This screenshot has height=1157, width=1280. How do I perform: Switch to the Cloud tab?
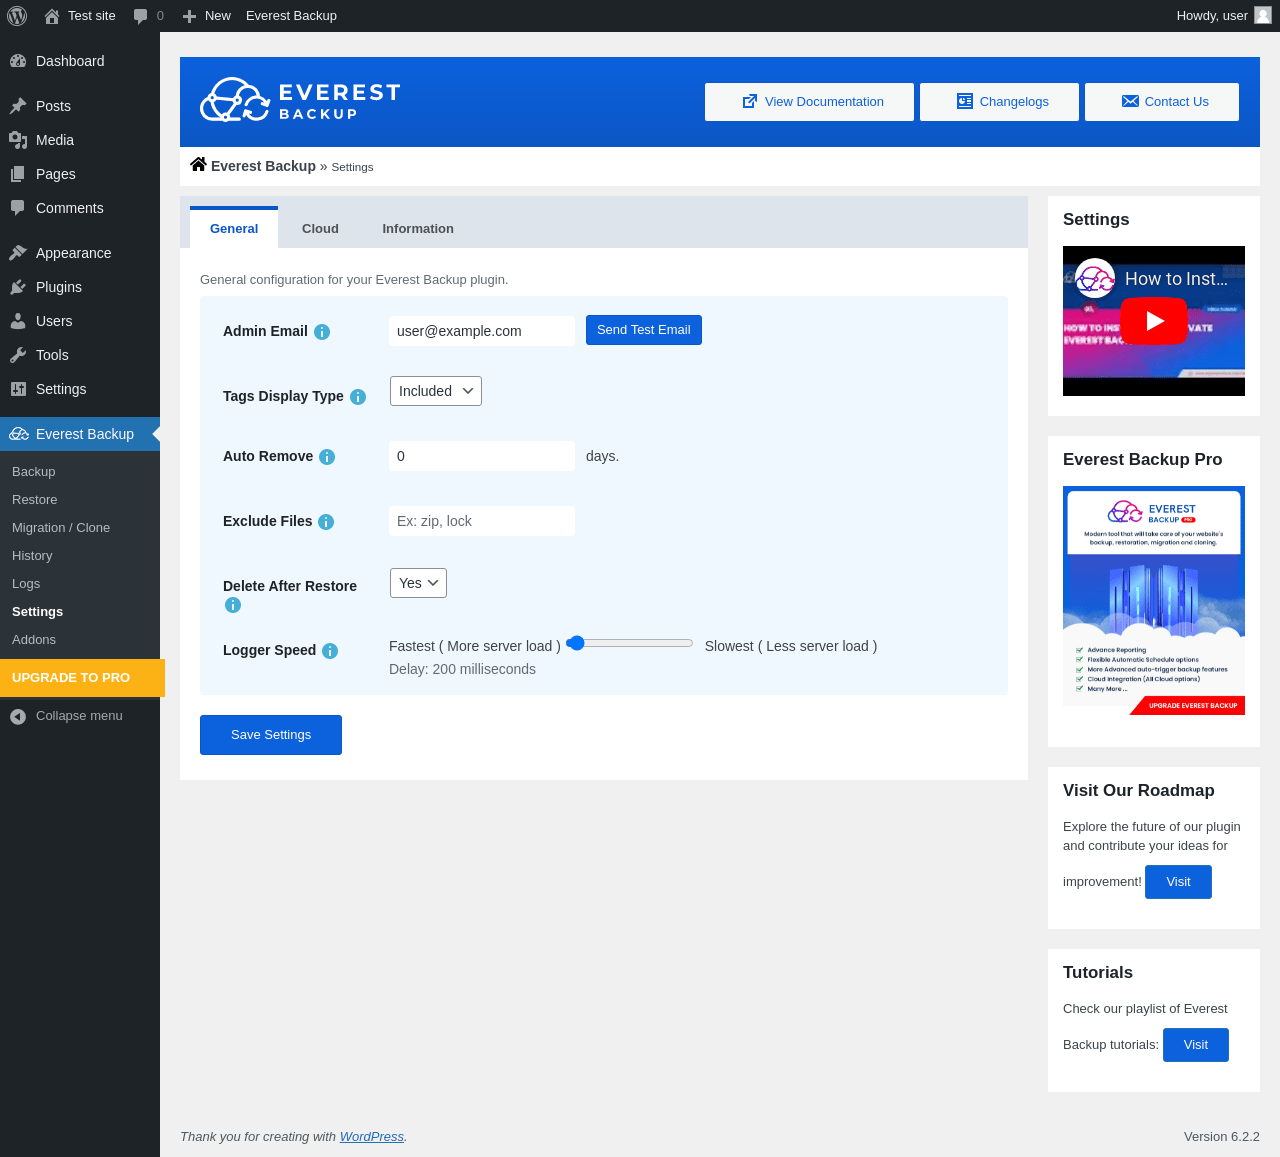pos(320,228)
